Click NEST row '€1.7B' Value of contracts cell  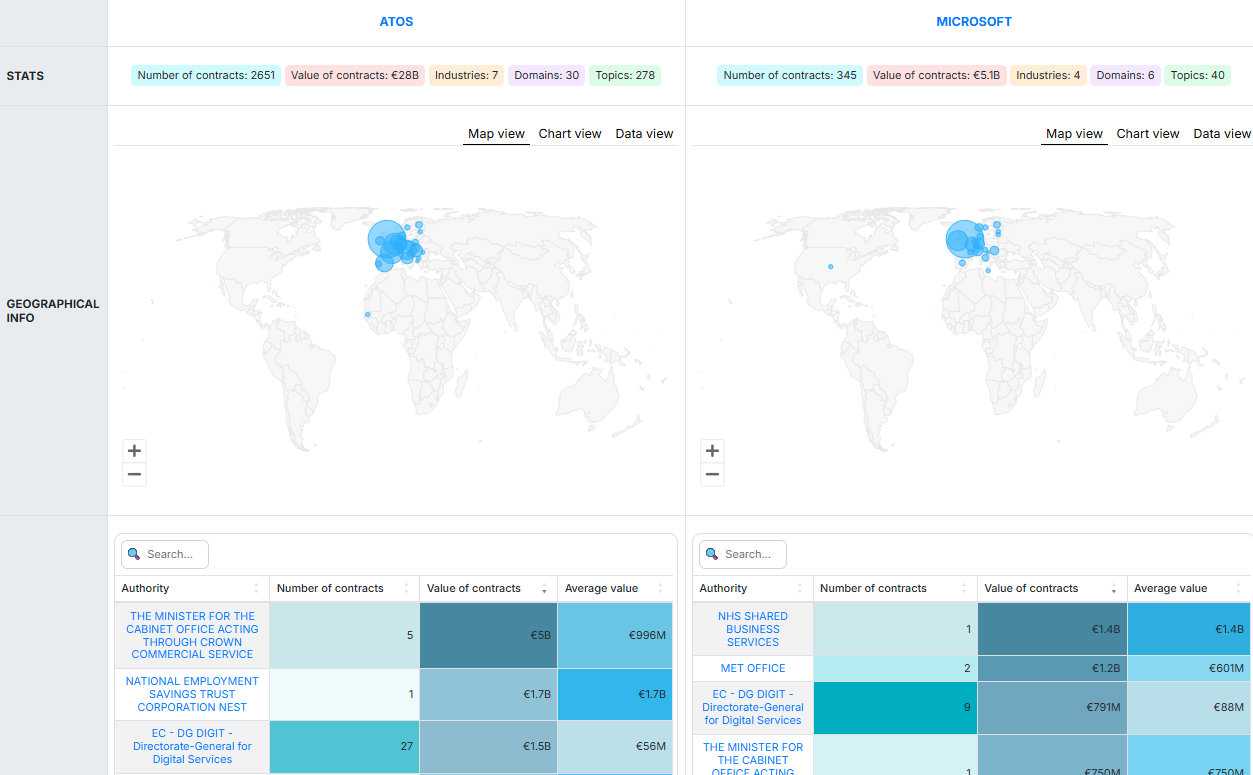488,694
